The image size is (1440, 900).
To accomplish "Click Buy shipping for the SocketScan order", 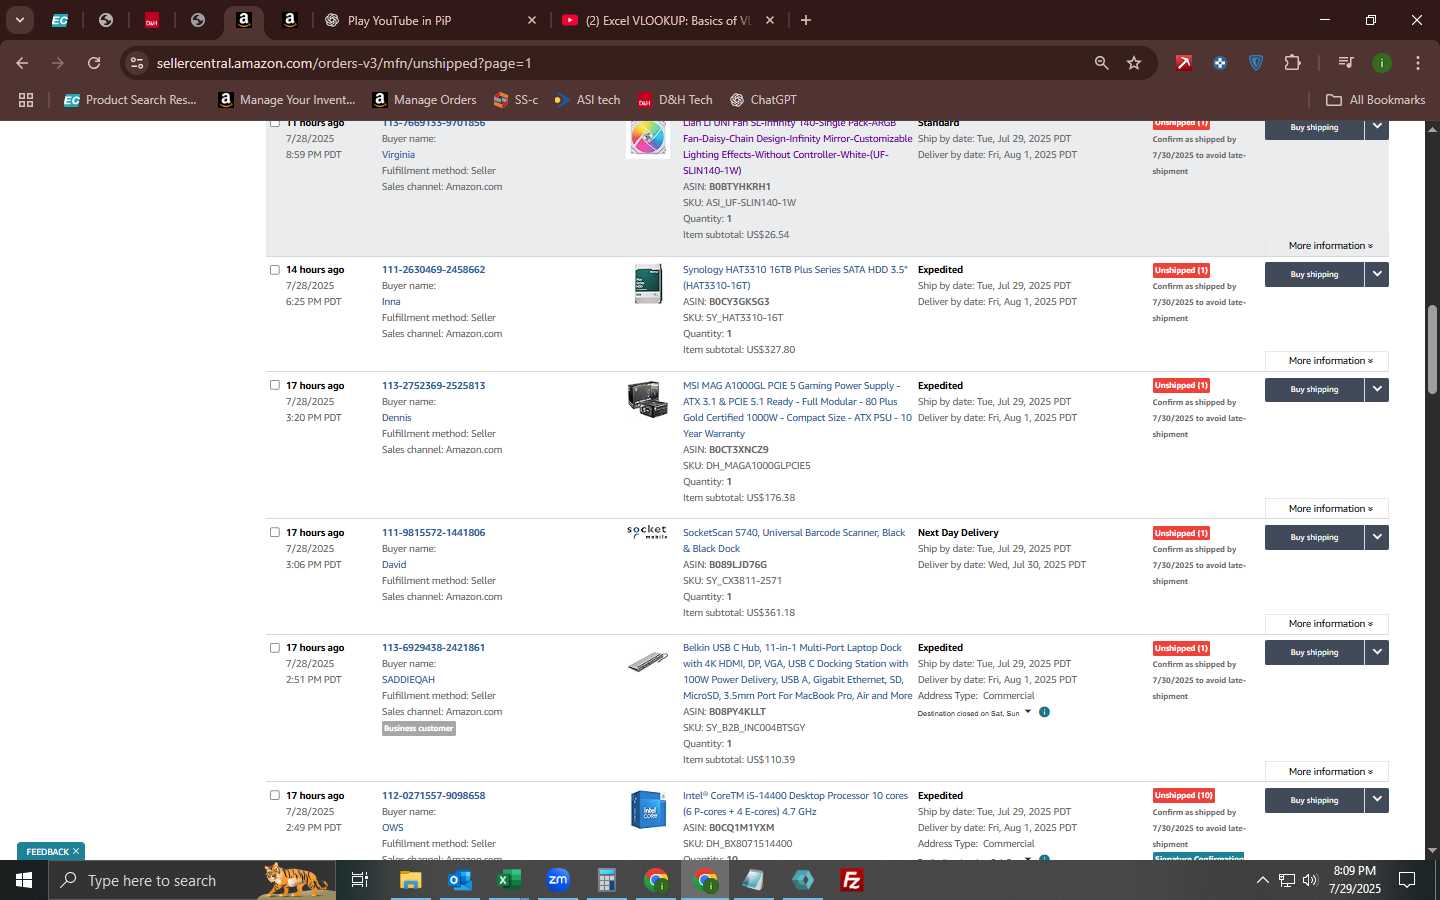I will pyautogui.click(x=1314, y=537).
